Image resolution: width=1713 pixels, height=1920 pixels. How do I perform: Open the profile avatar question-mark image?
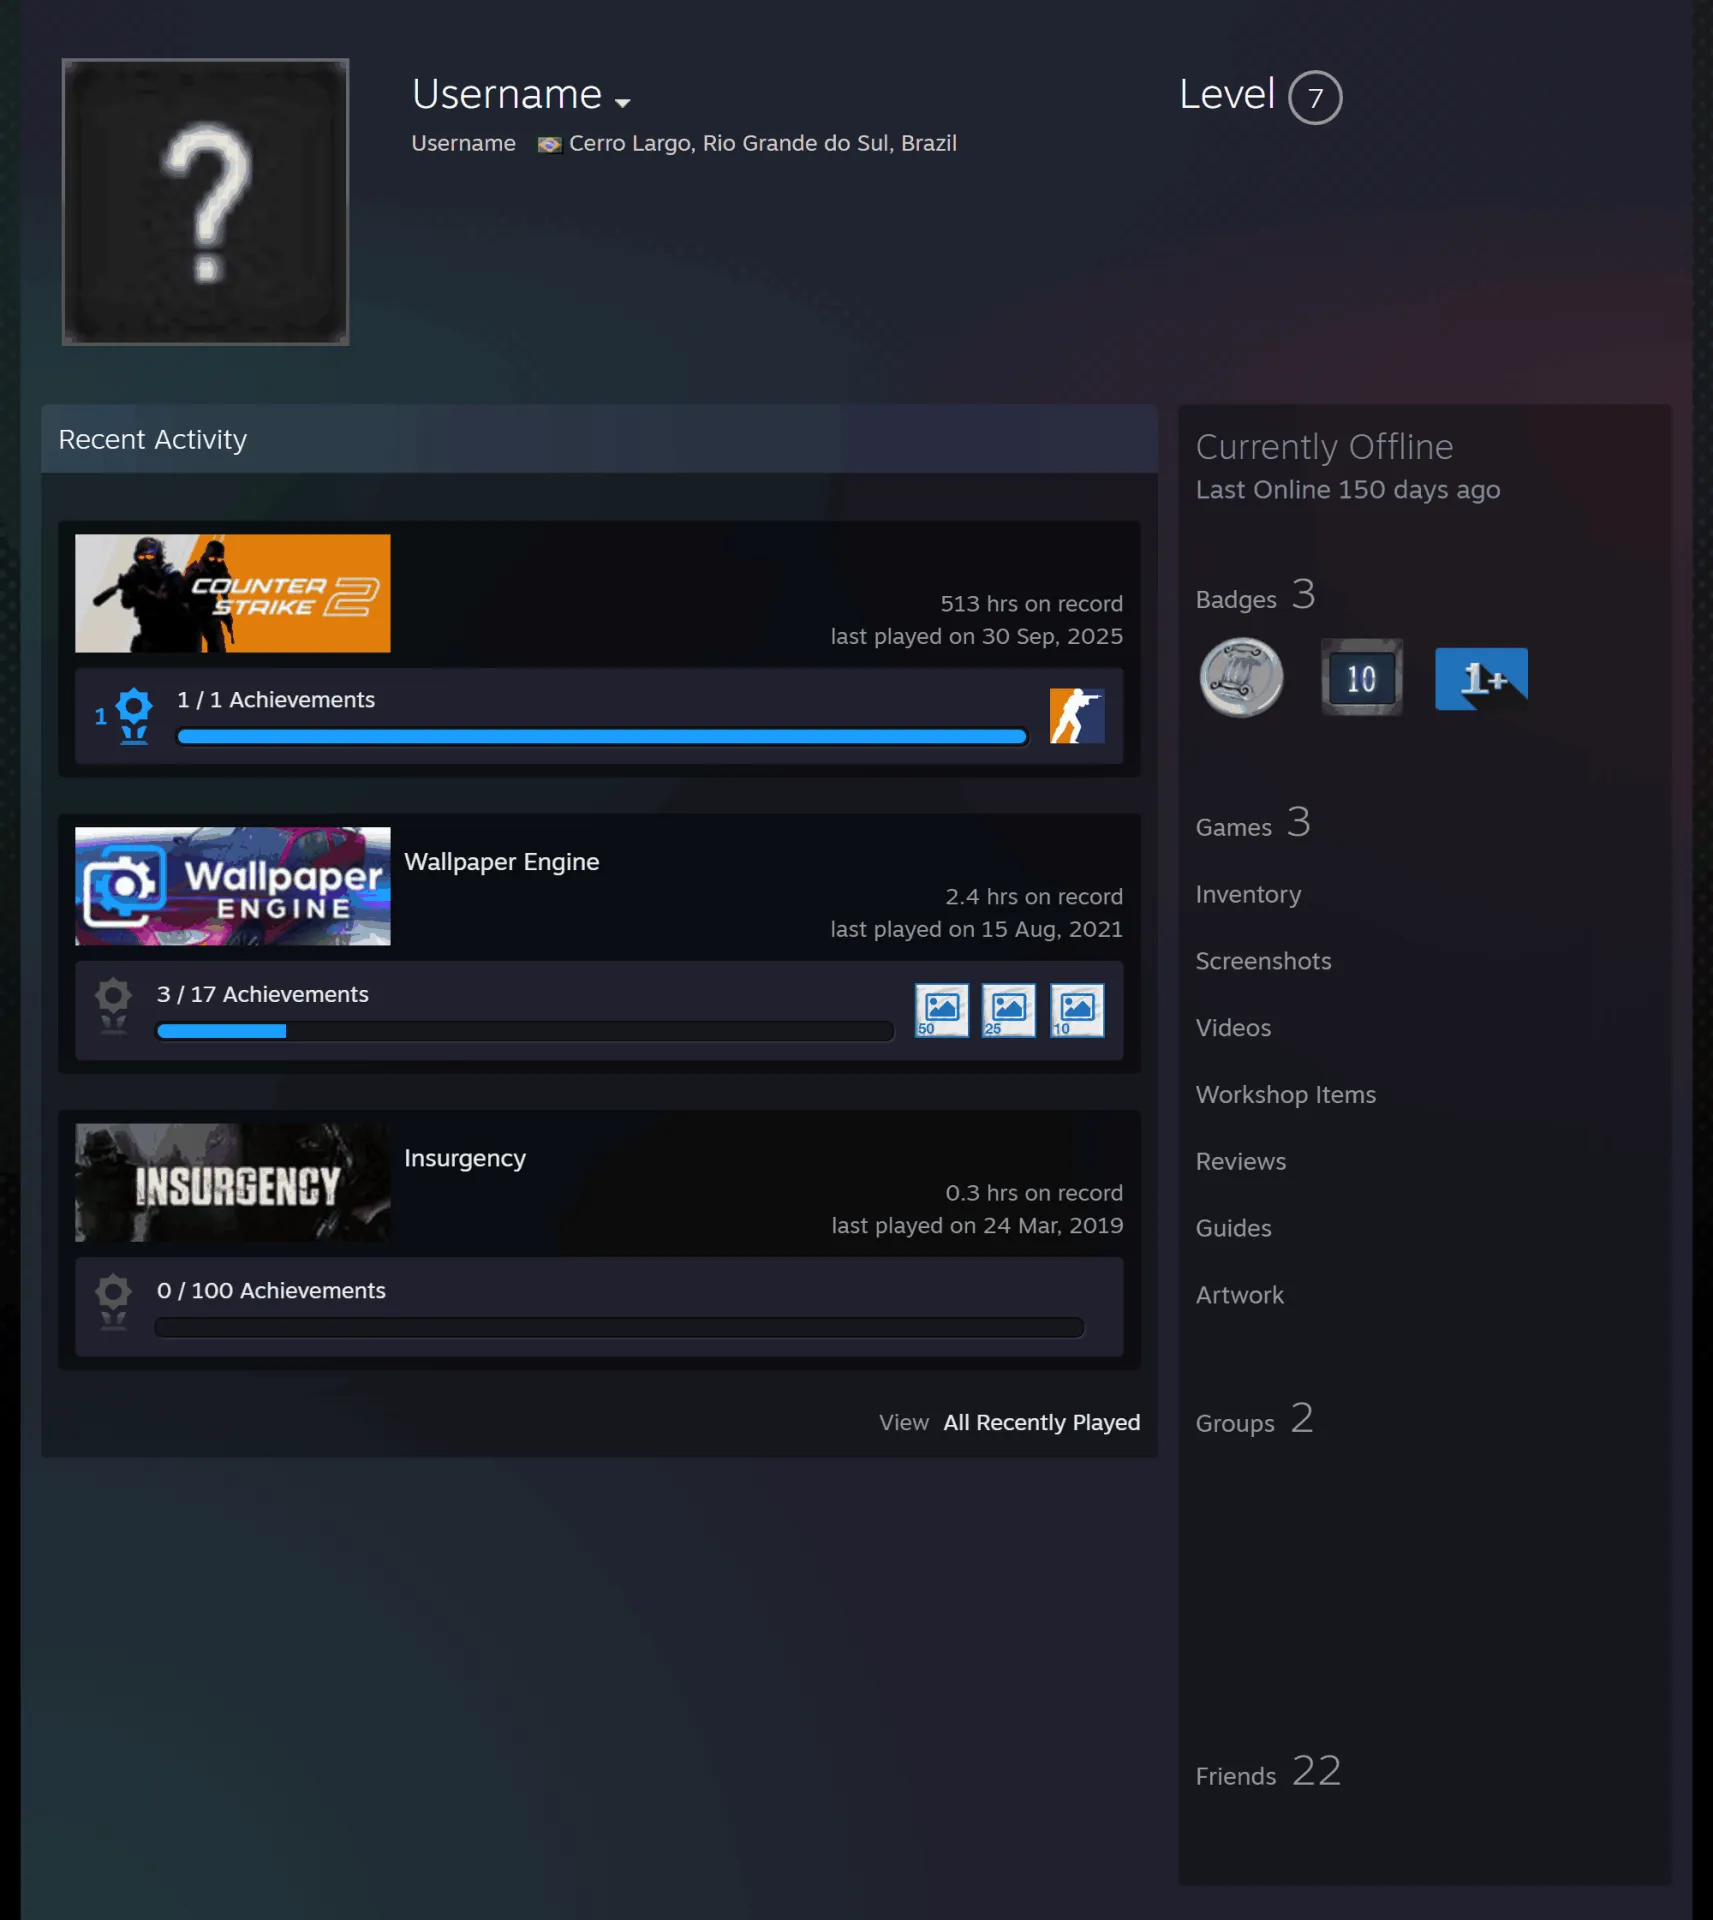pyautogui.click(x=205, y=202)
